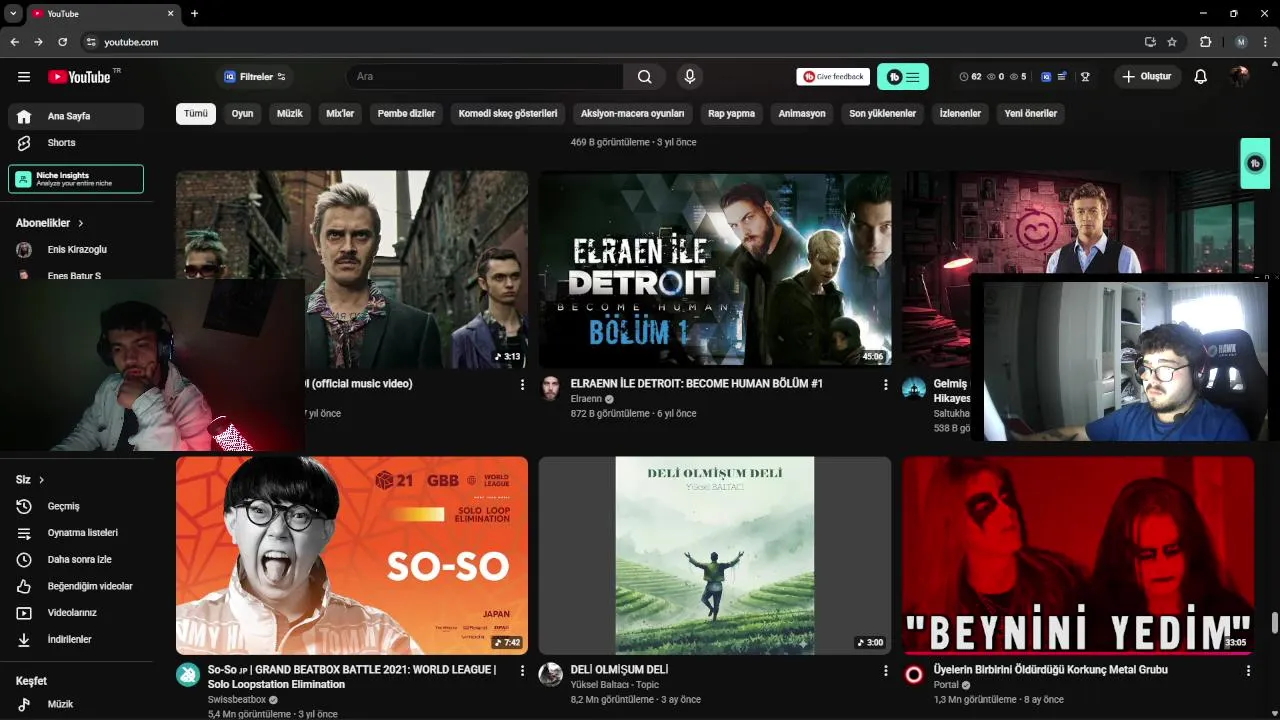
Task: Open the notifications bell
Action: (x=1201, y=77)
